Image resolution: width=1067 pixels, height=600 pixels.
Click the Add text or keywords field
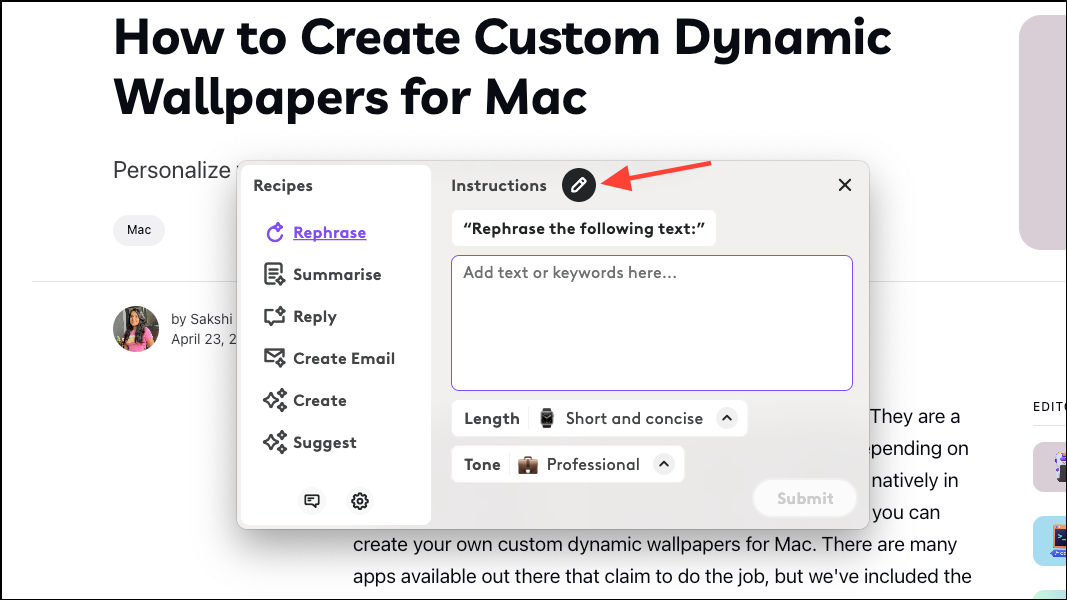click(x=652, y=323)
